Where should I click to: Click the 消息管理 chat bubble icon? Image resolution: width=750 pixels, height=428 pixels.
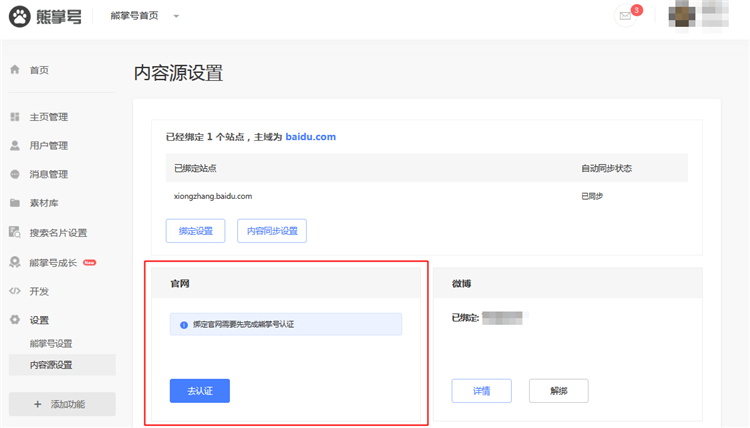point(15,175)
